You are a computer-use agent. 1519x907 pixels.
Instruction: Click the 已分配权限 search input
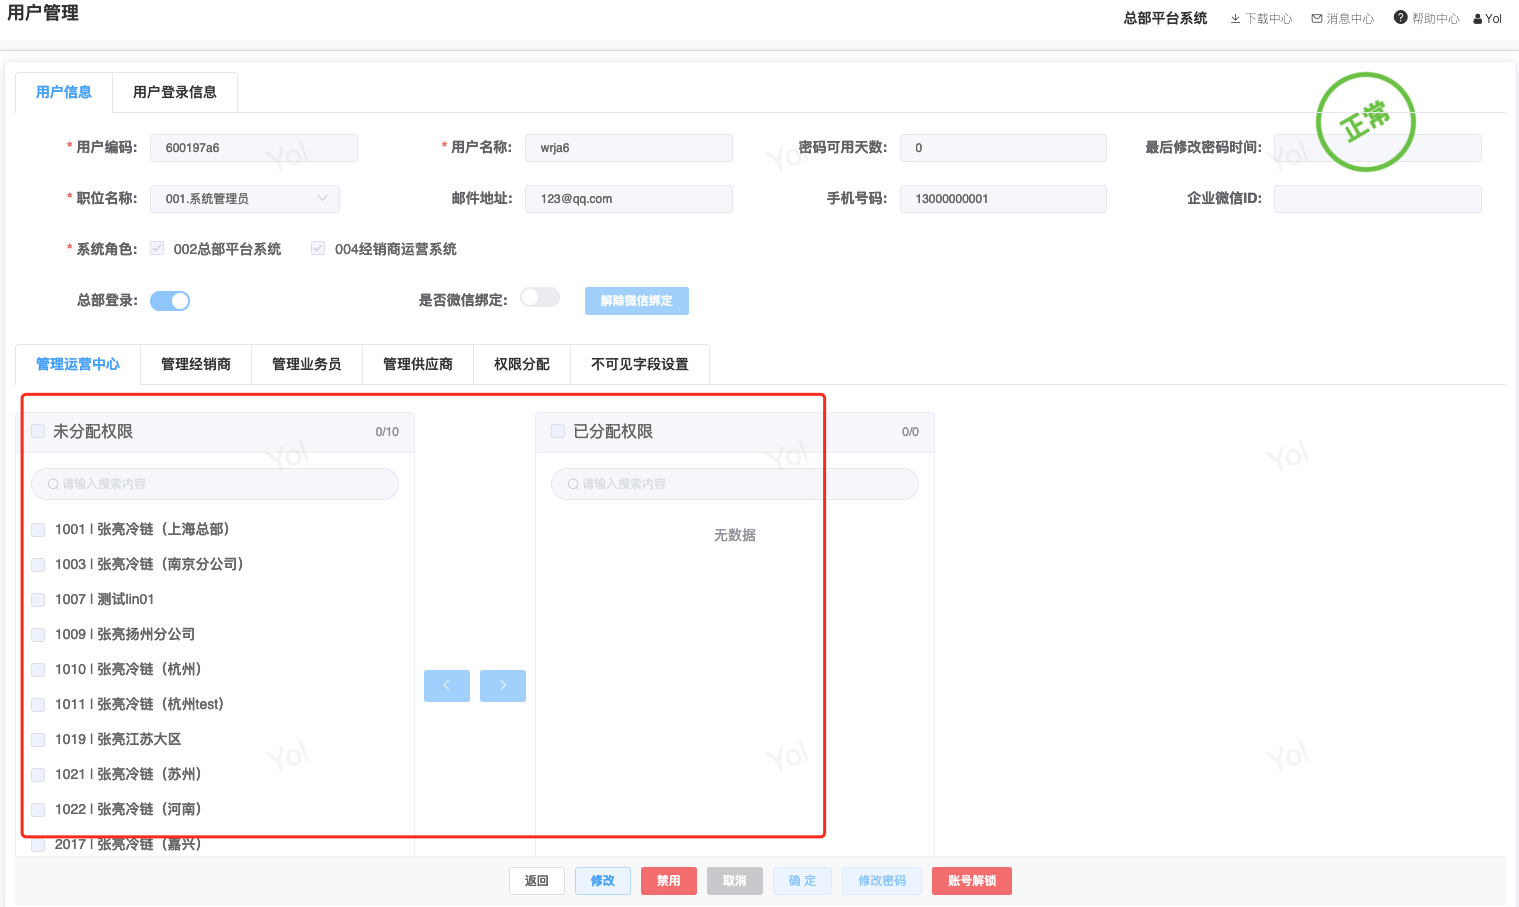coord(735,484)
